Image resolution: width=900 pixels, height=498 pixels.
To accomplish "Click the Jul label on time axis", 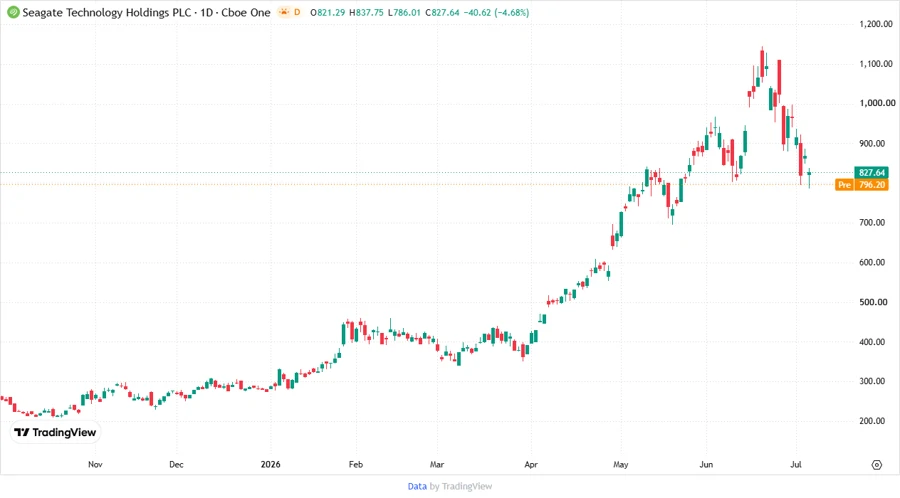I will (x=796, y=464).
